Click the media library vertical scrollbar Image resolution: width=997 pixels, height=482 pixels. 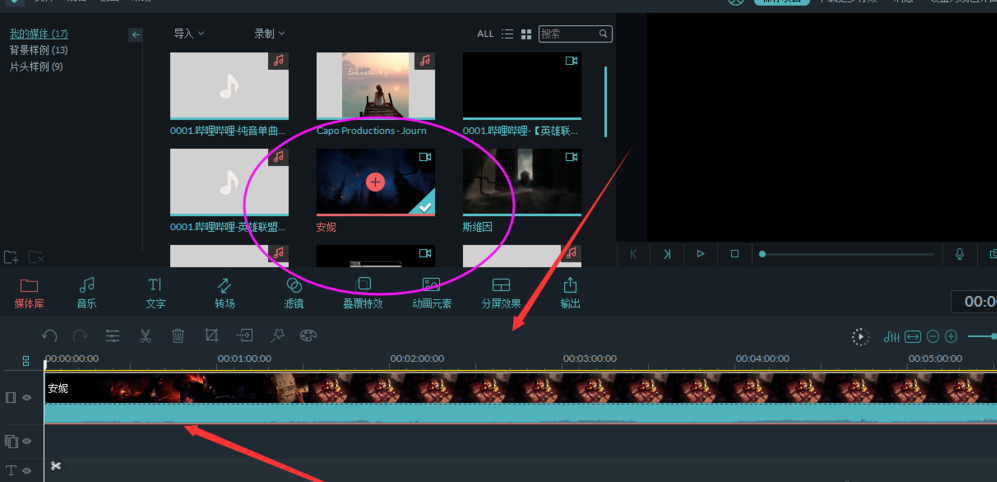[605, 102]
